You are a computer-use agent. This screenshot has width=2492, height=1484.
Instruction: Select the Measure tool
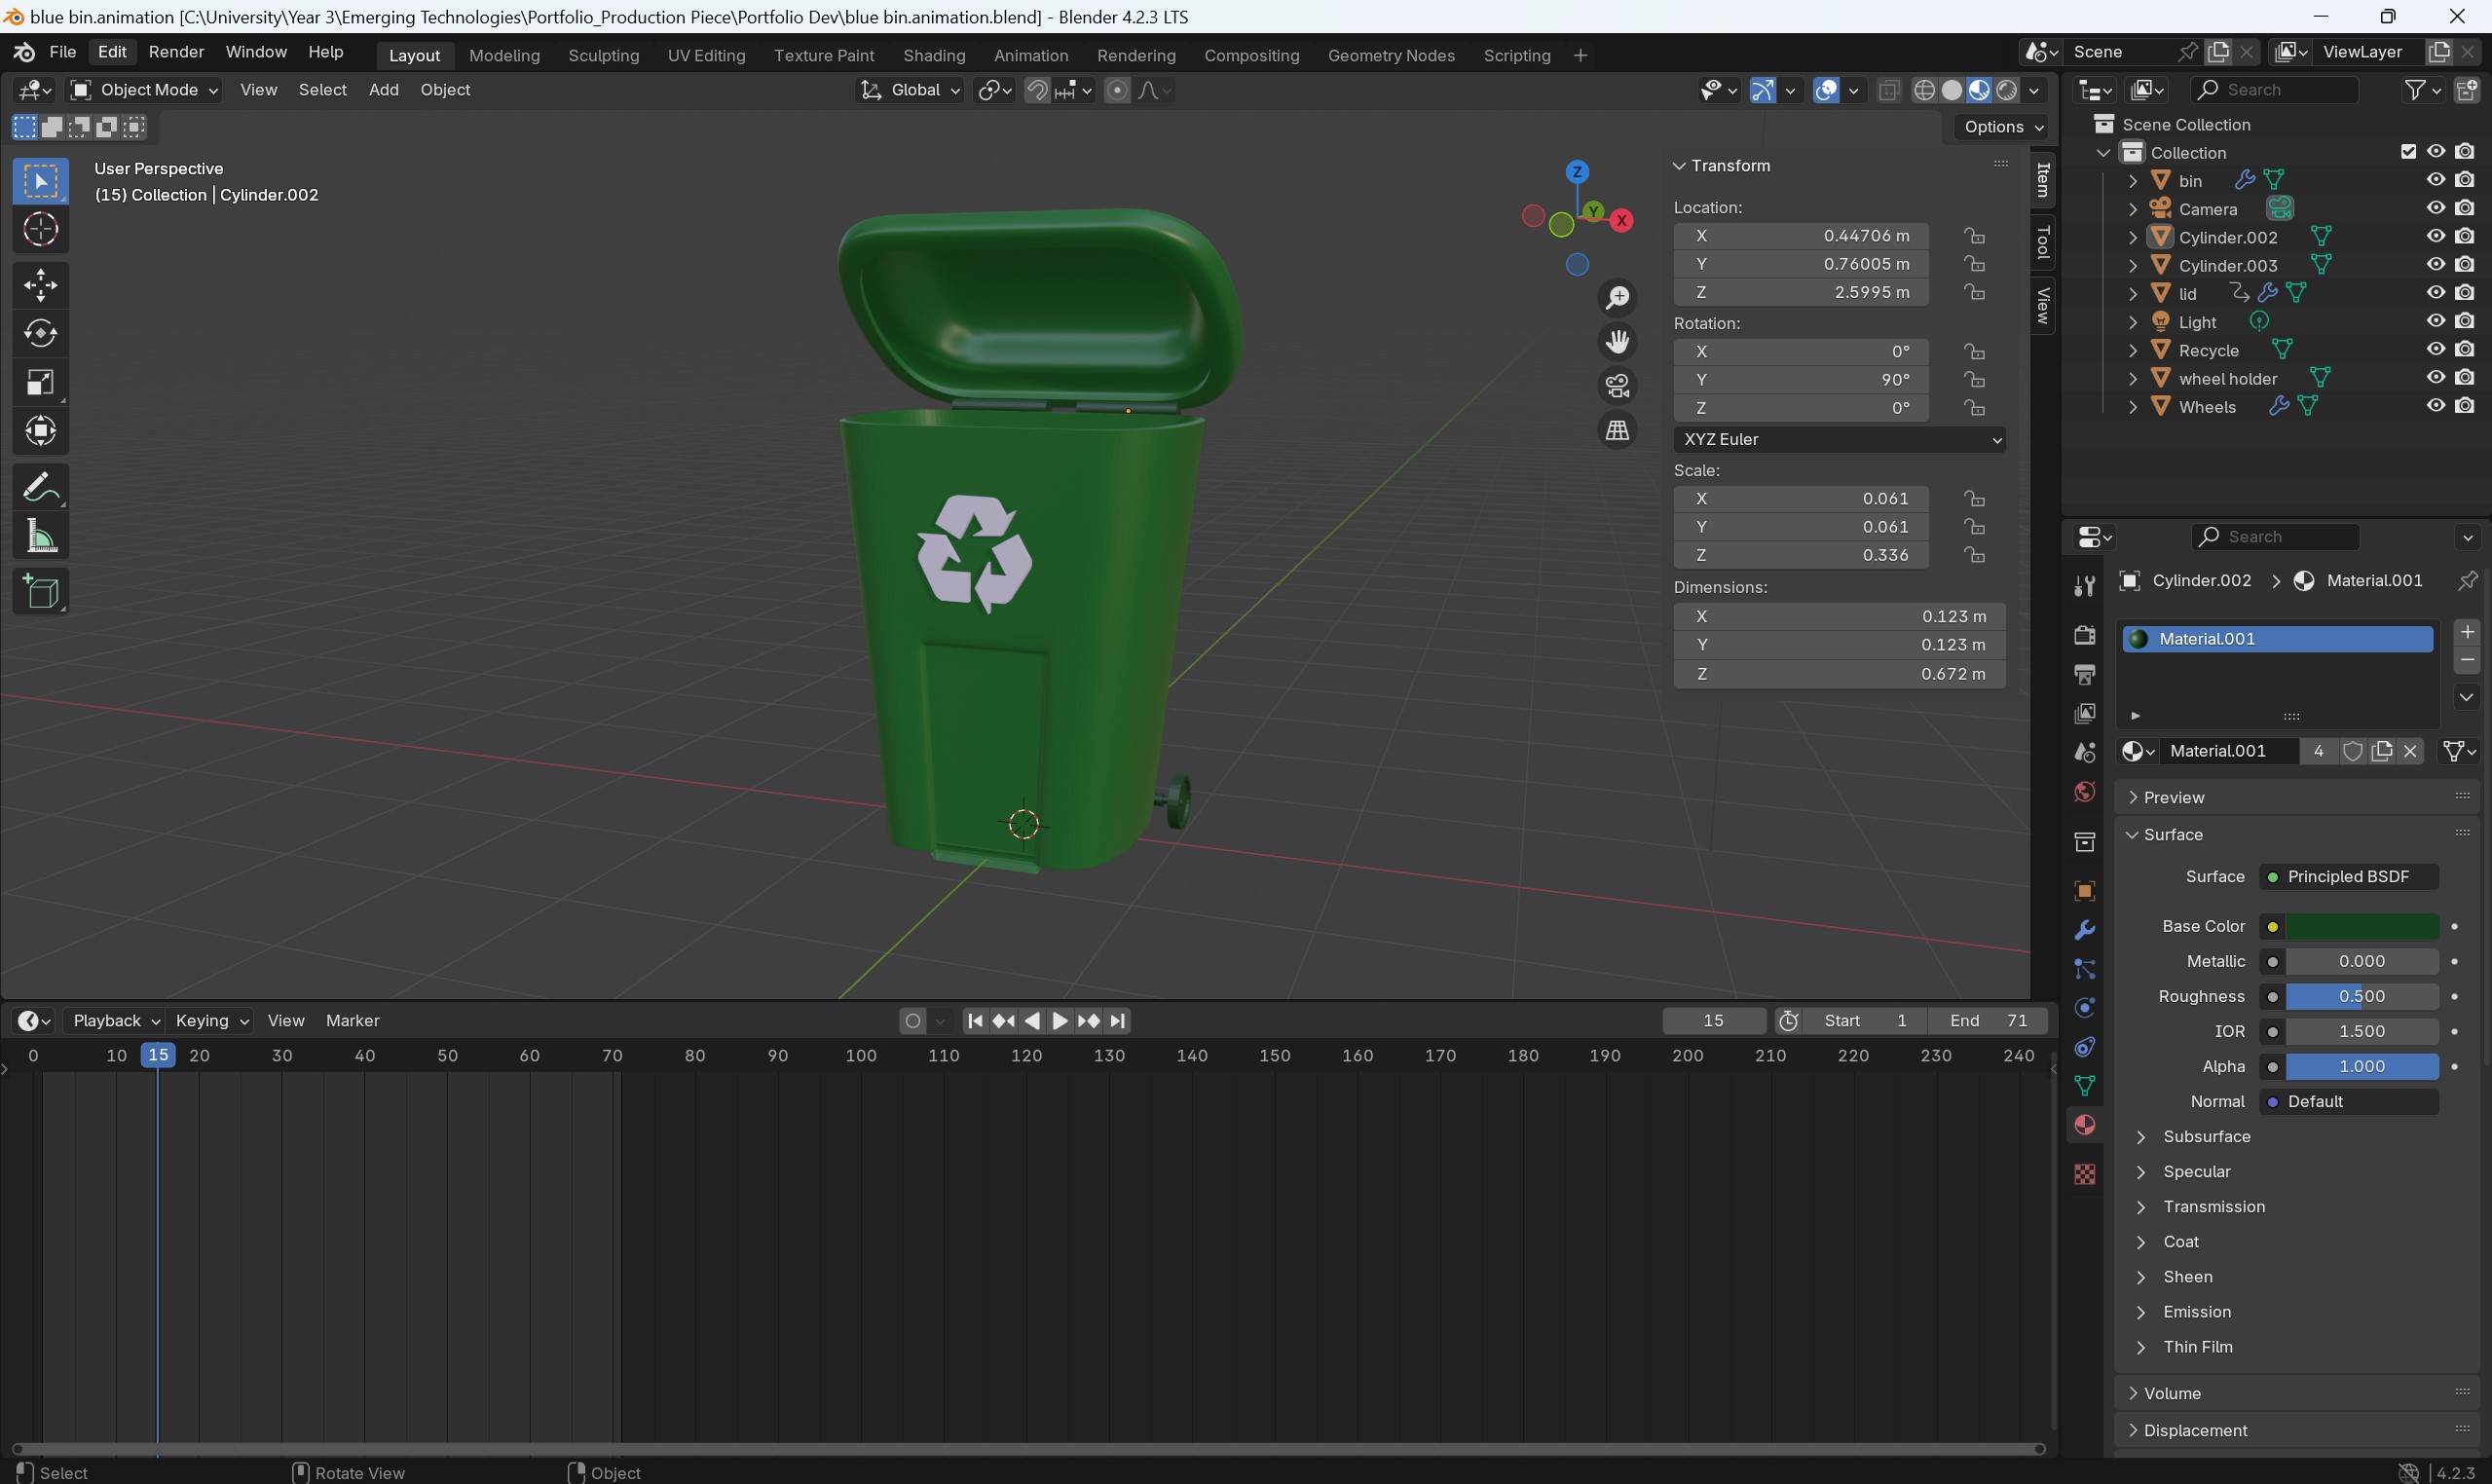click(x=40, y=537)
